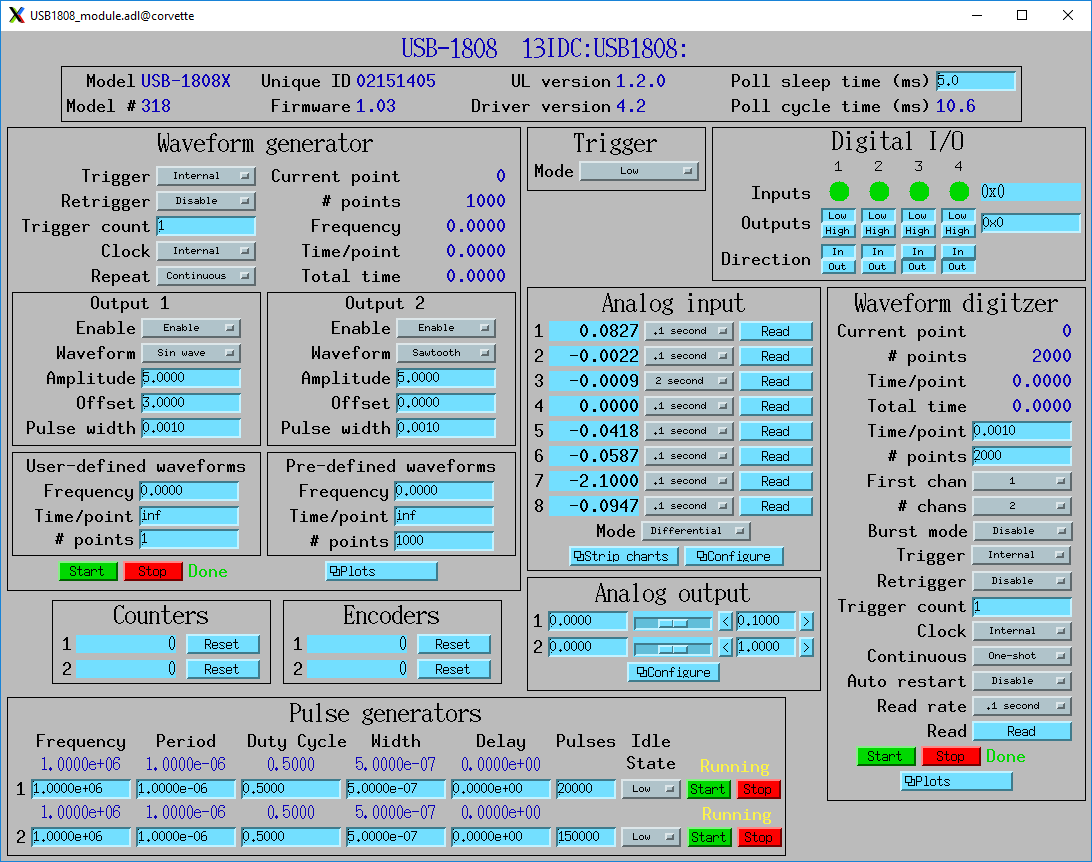Click waveform generator Trigger count field

click(x=205, y=226)
